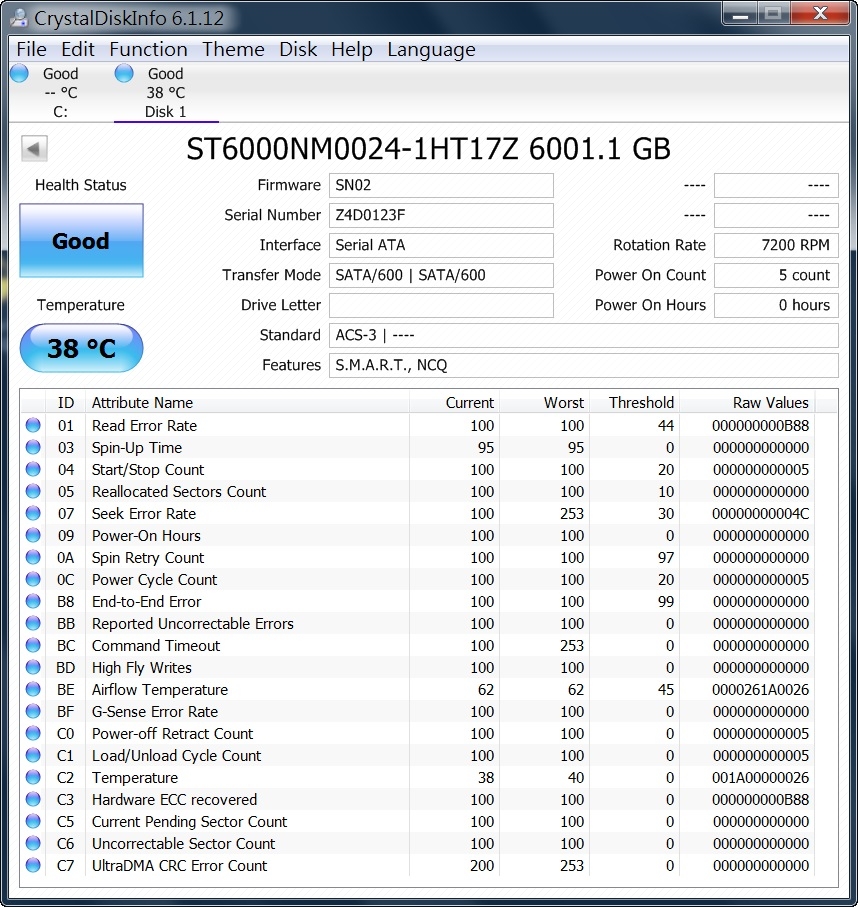This screenshot has height=907, width=858.
Task: Close the CrystalDiskInfo window
Action: tap(820, 14)
